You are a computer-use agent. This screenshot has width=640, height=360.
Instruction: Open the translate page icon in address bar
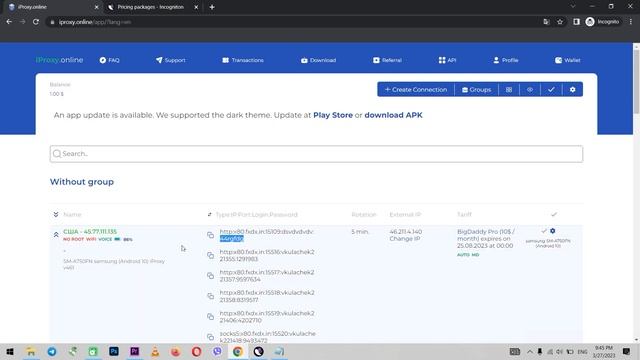pos(546,22)
